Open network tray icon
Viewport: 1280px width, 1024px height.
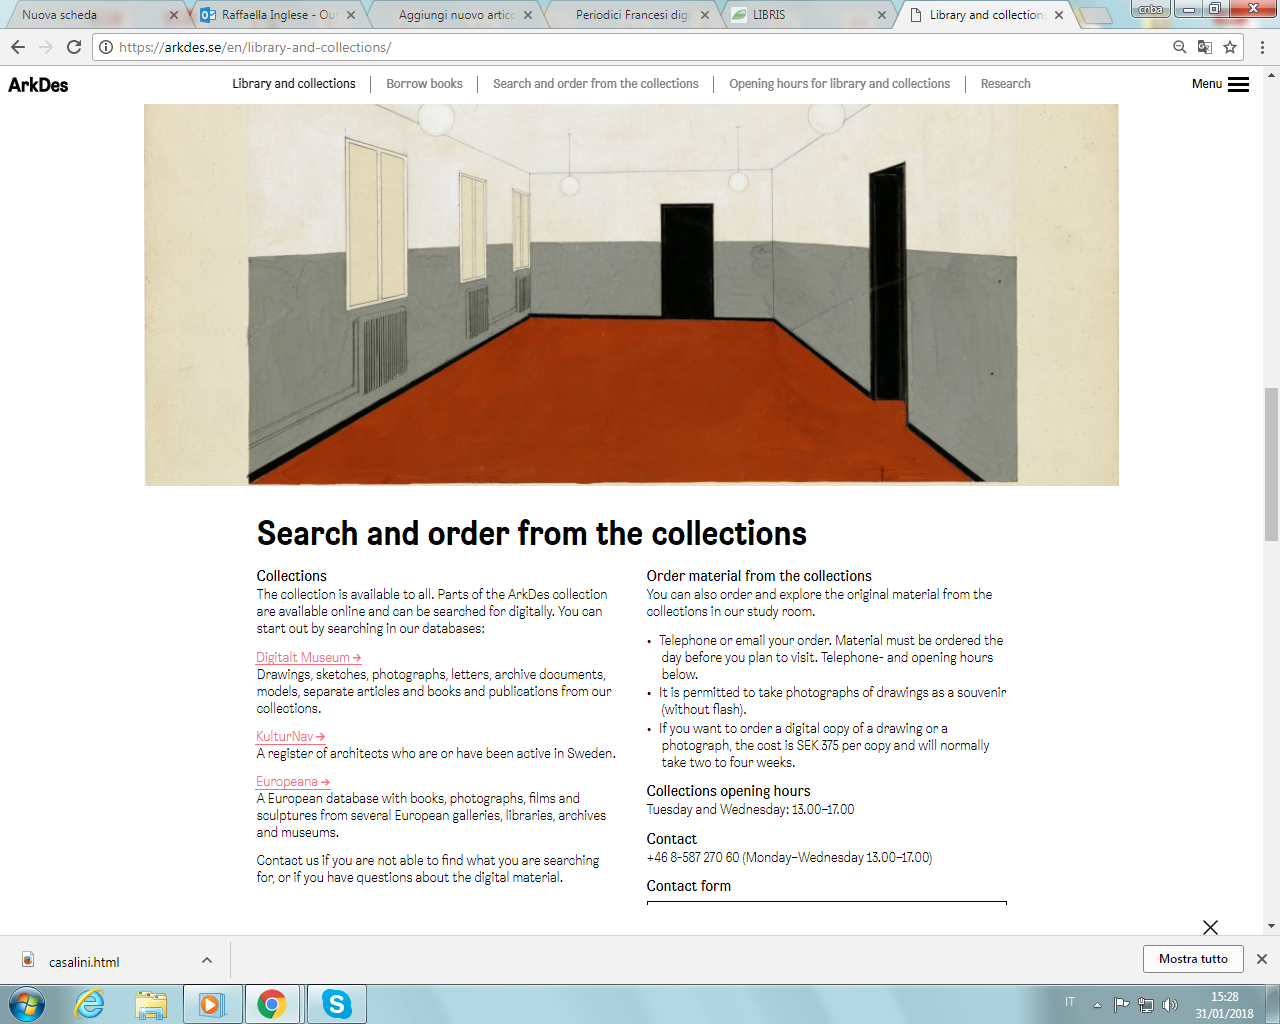1146,1005
